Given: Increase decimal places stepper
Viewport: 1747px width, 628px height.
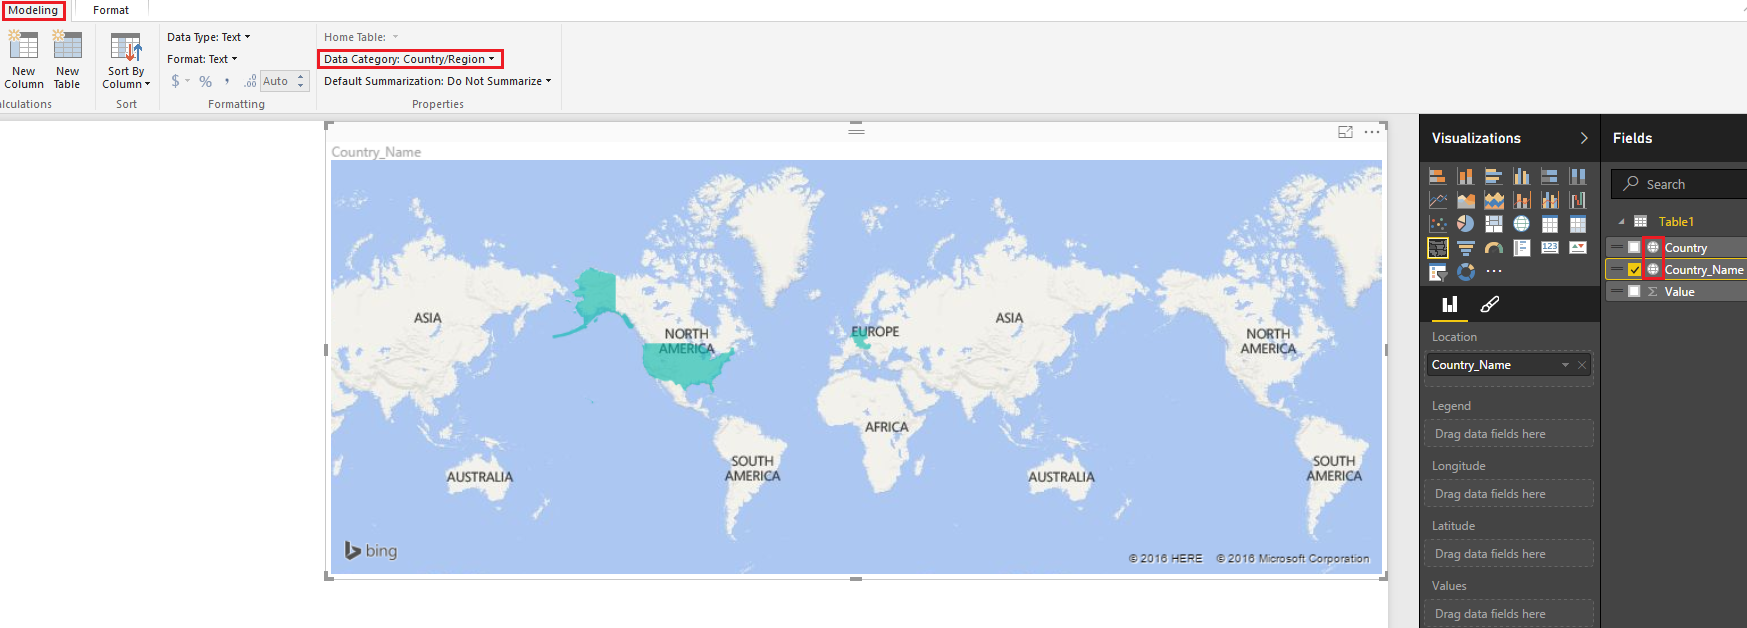Looking at the screenshot, I should (x=300, y=77).
